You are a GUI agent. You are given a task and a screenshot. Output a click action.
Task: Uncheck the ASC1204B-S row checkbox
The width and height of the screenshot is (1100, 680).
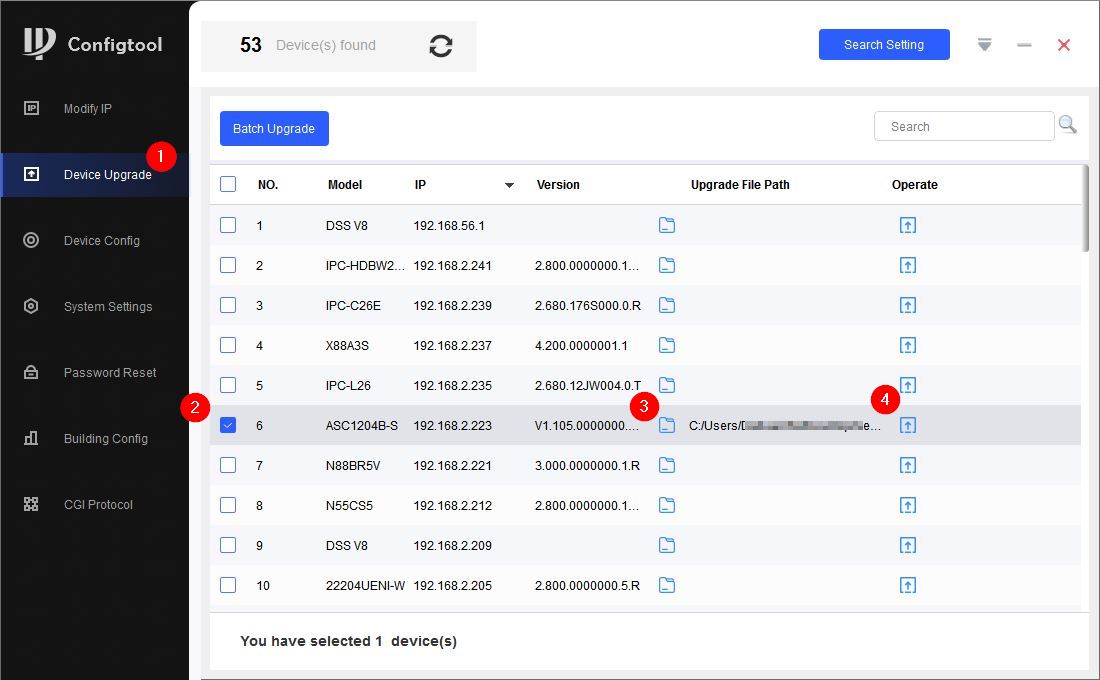click(x=228, y=425)
